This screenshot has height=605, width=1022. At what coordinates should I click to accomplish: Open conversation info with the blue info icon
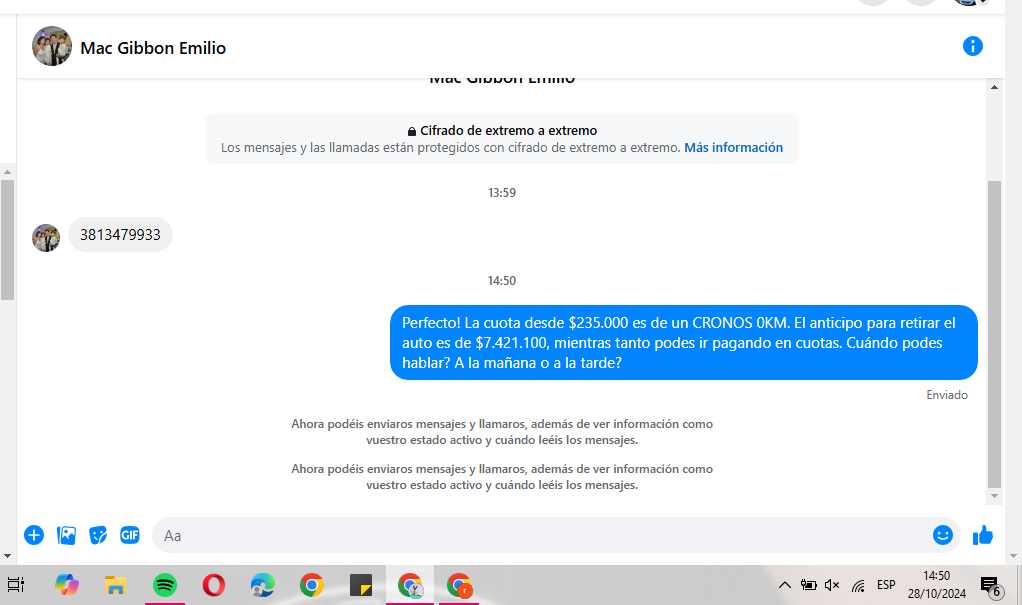[972, 46]
